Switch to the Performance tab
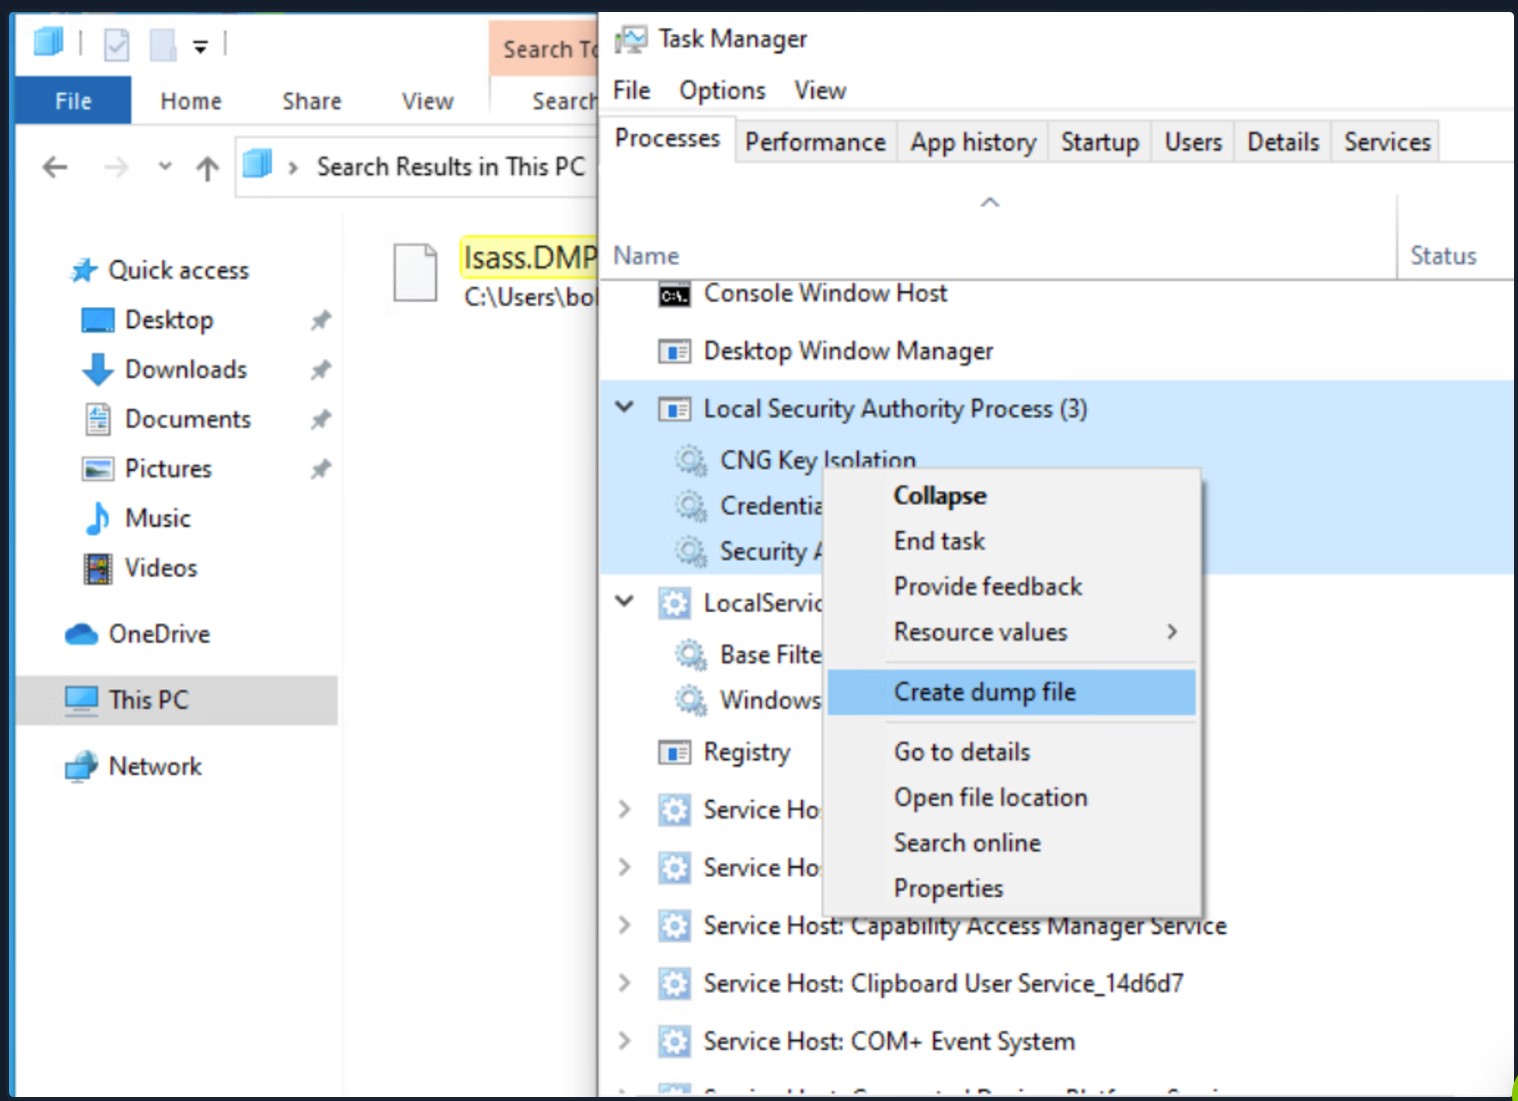Screen dimensions: 1518x1101 point(815,142)
